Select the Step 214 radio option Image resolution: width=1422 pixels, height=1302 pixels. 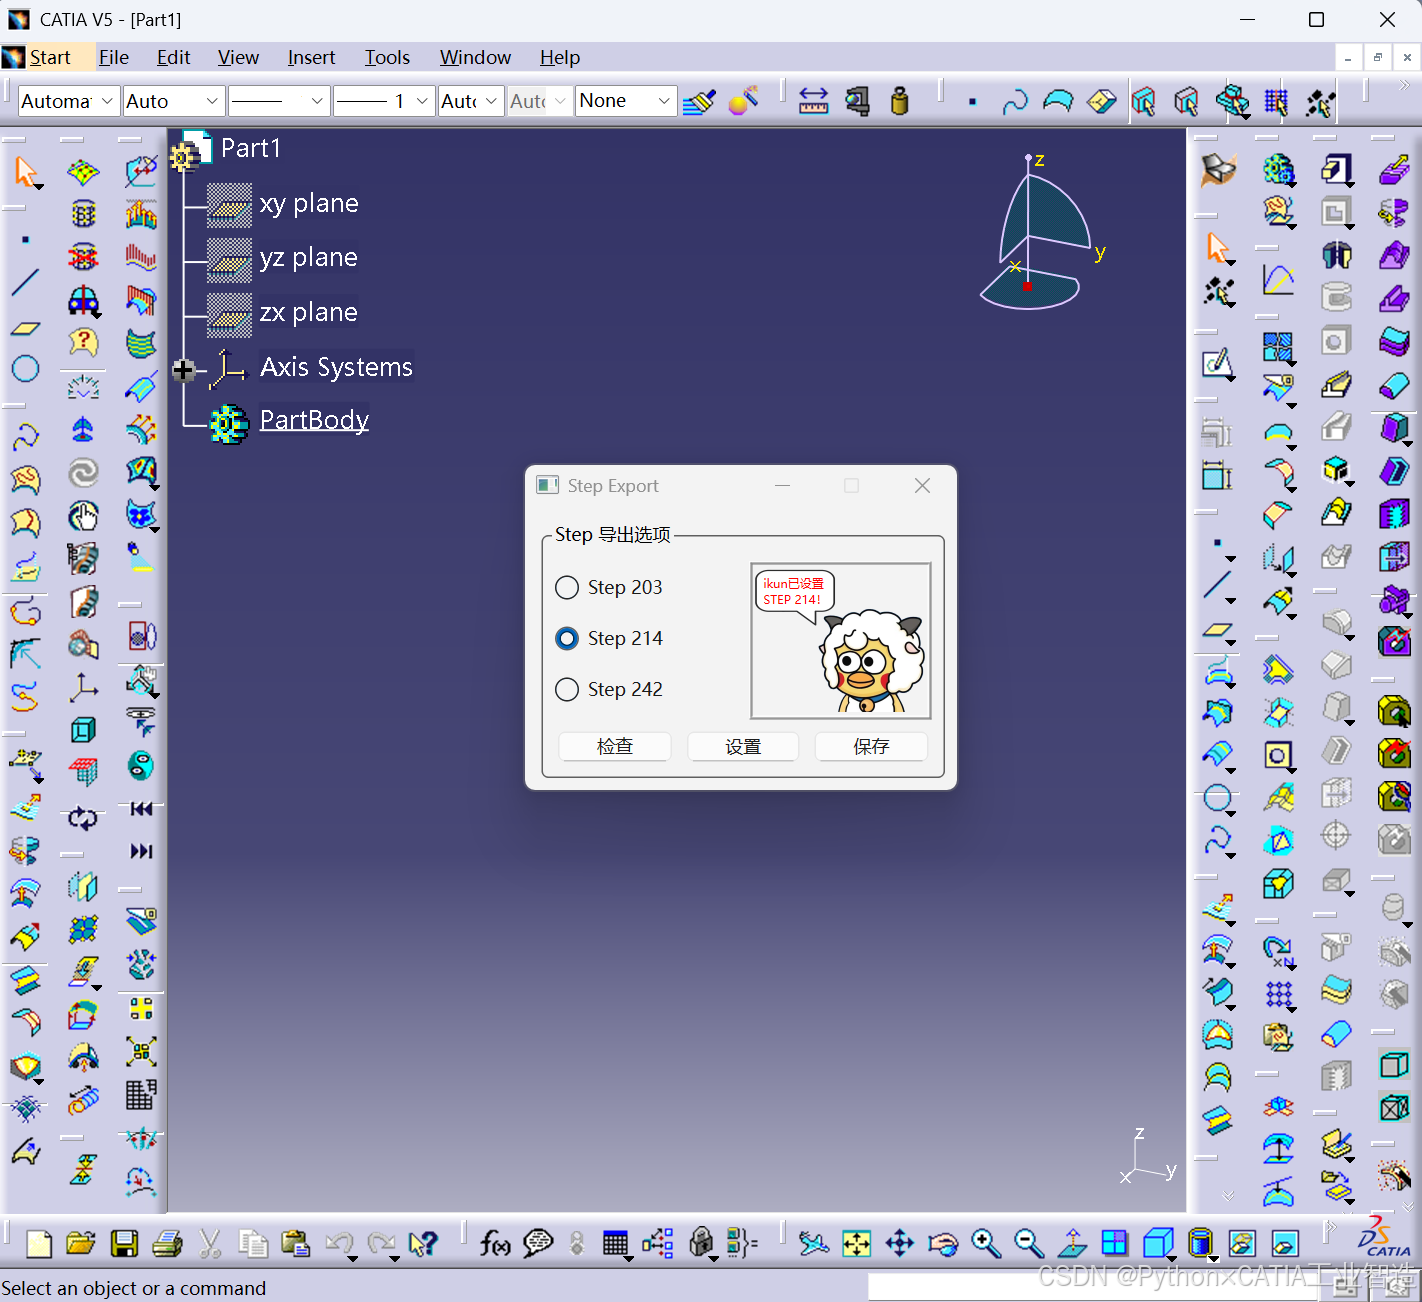click(x=567, y=638)
